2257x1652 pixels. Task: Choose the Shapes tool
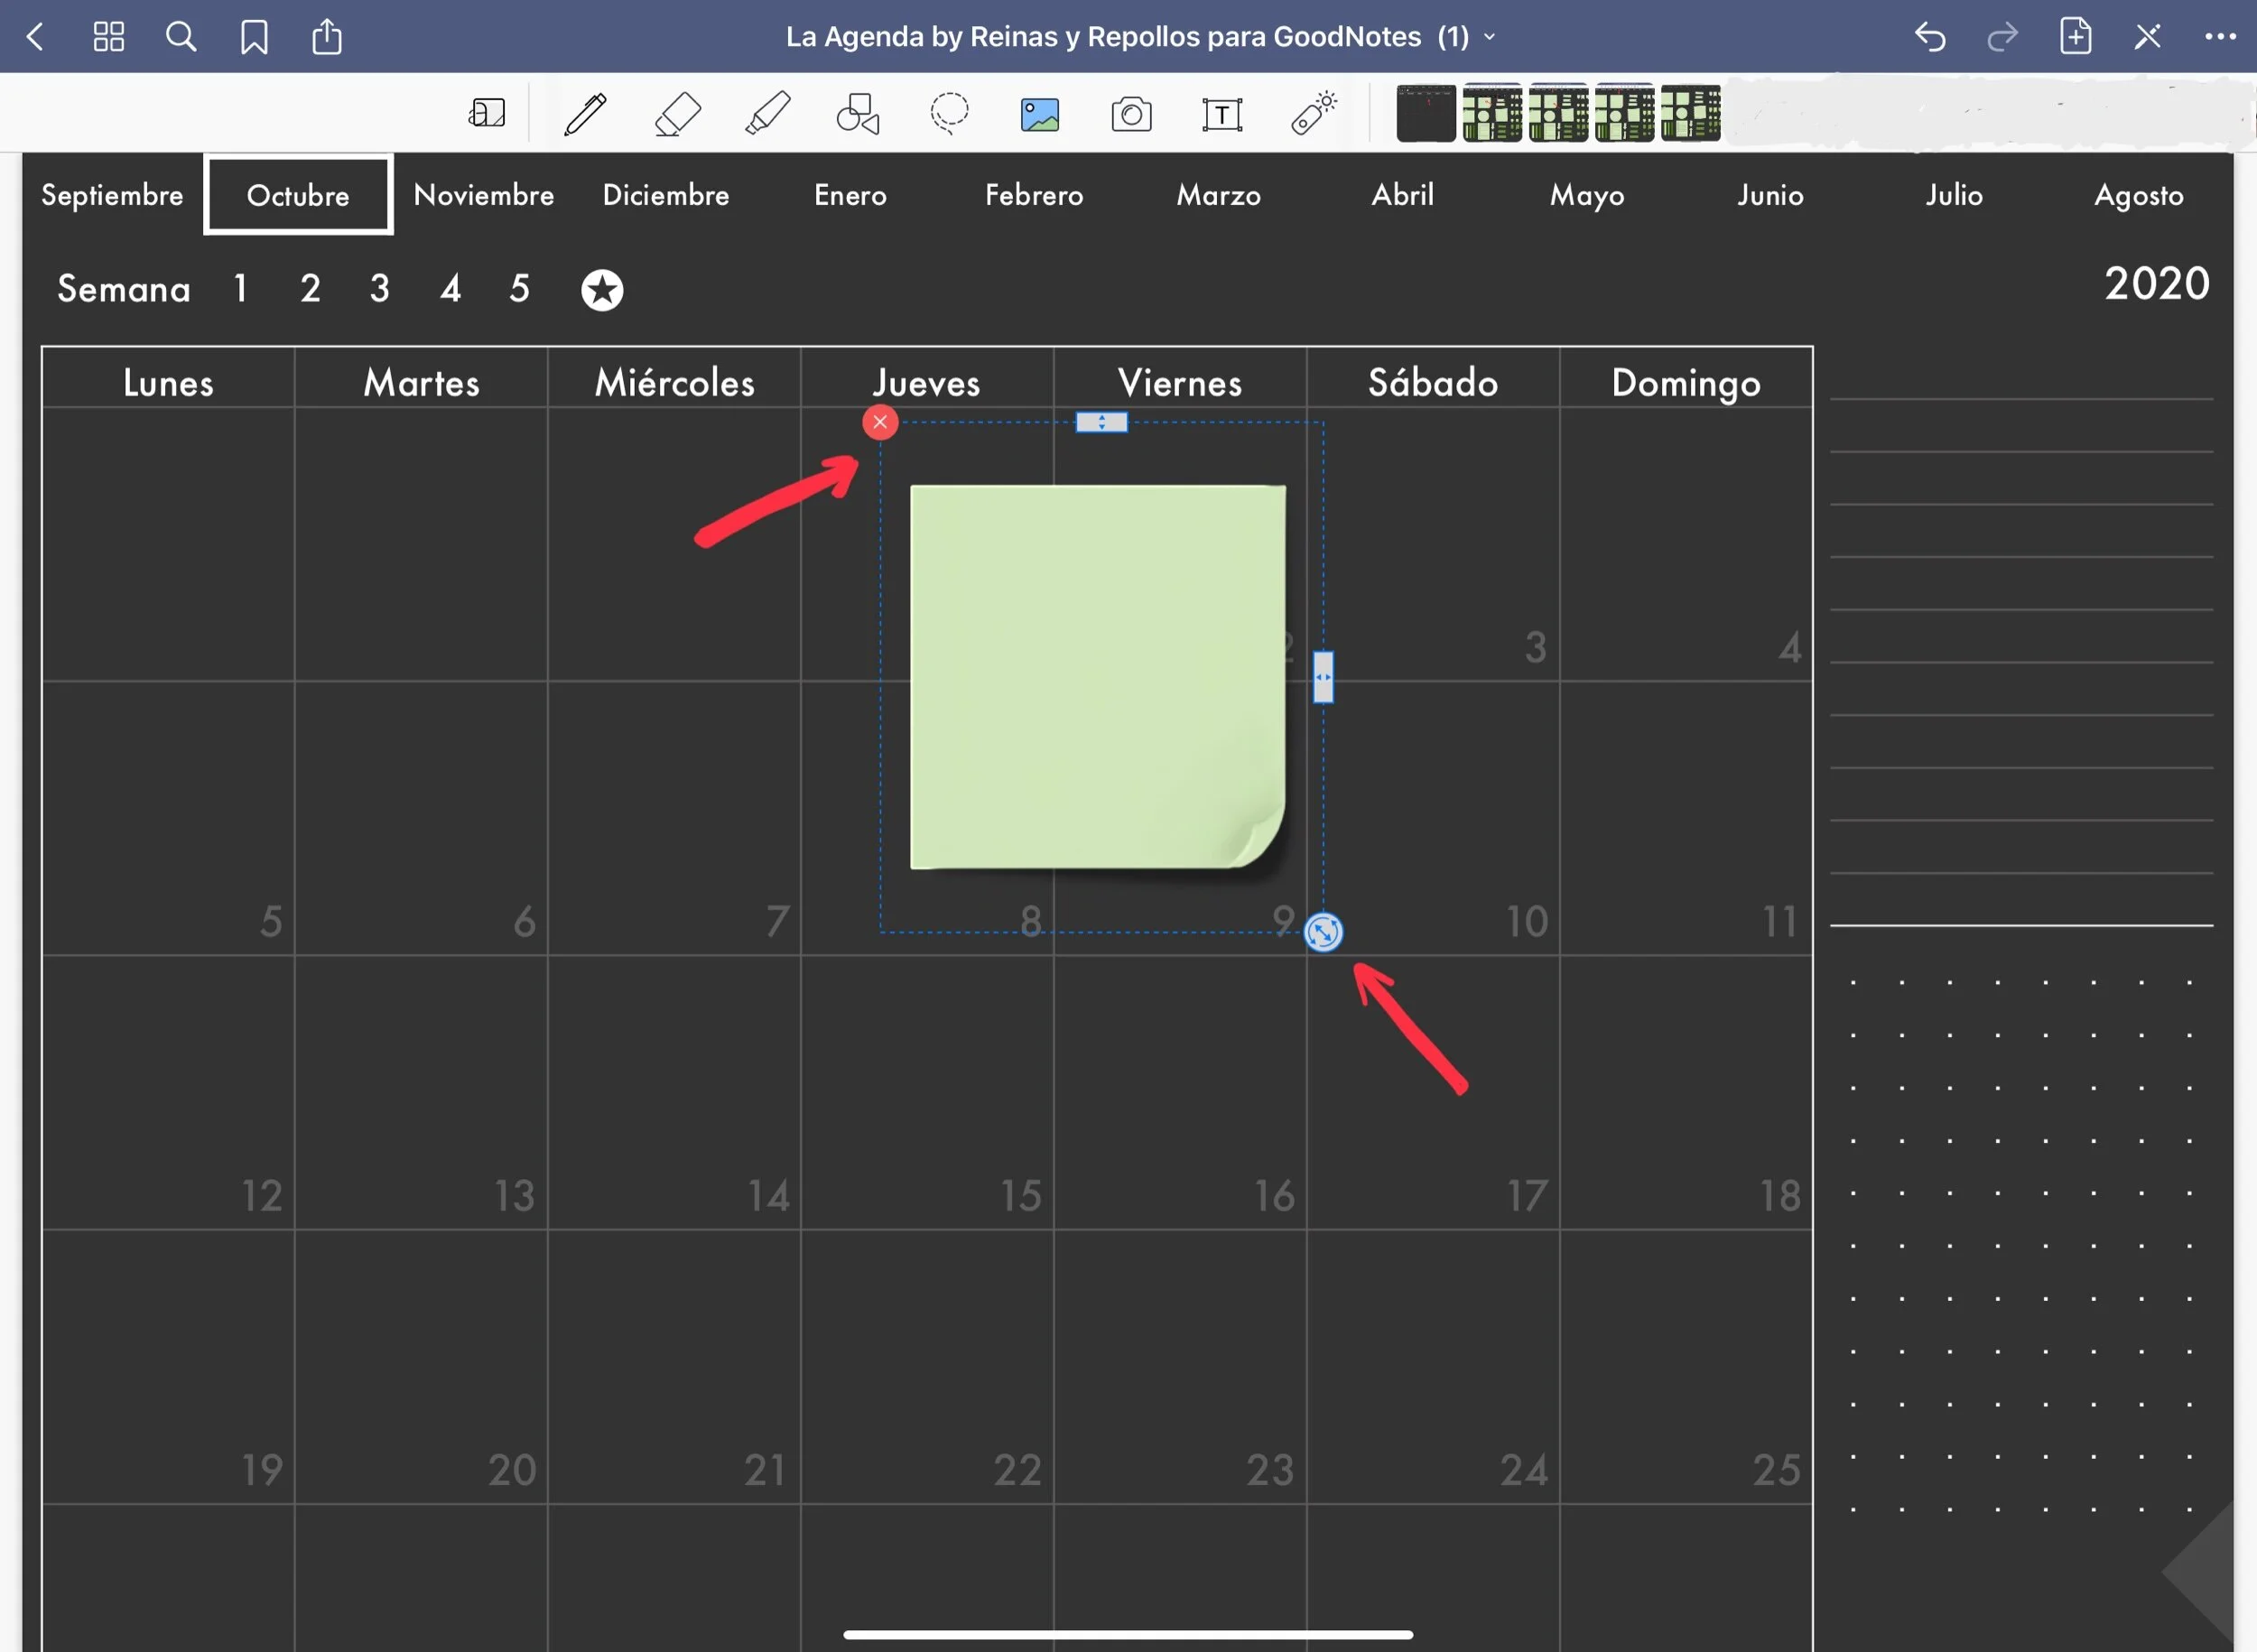(x=858, y=114)
